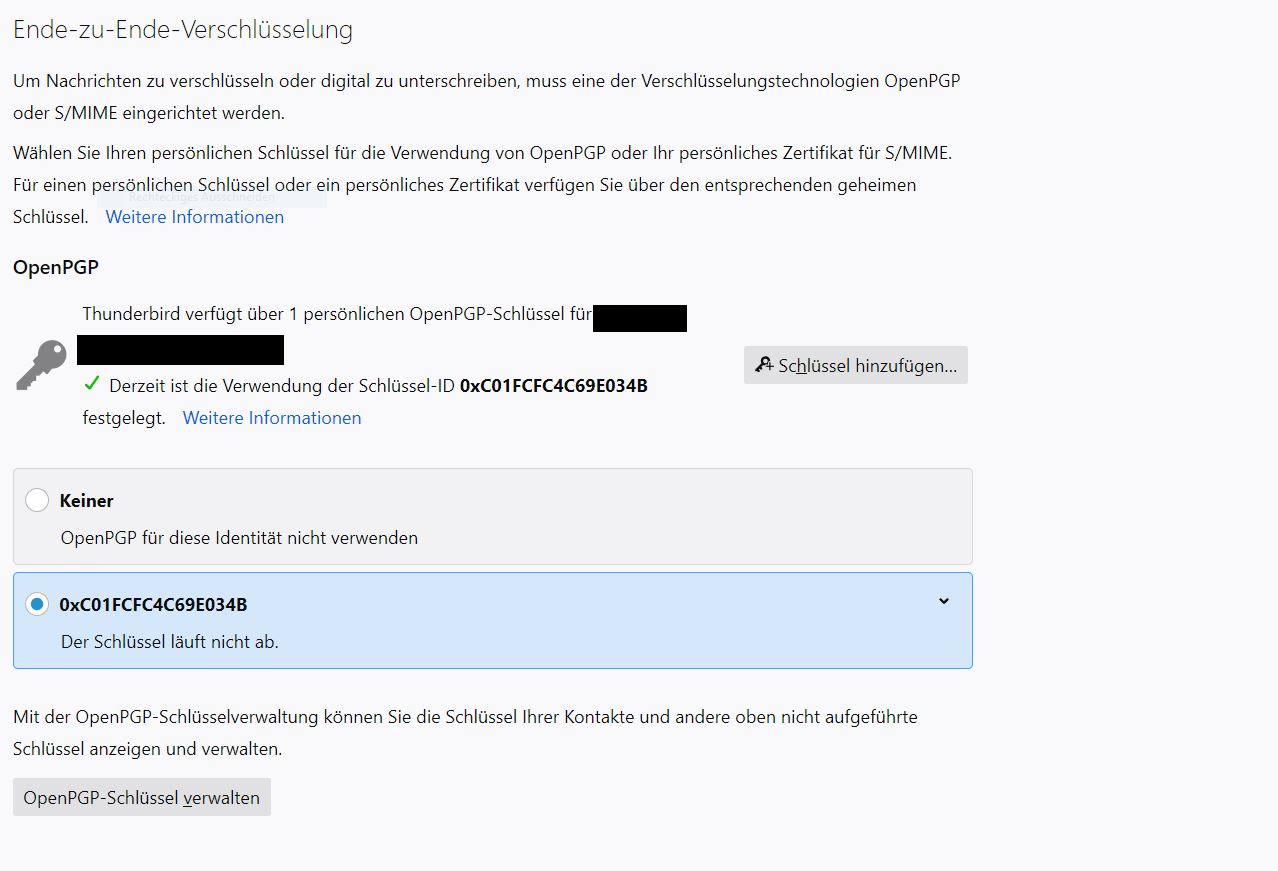Click the OpenPGP section heading

[x=56, y=267]
